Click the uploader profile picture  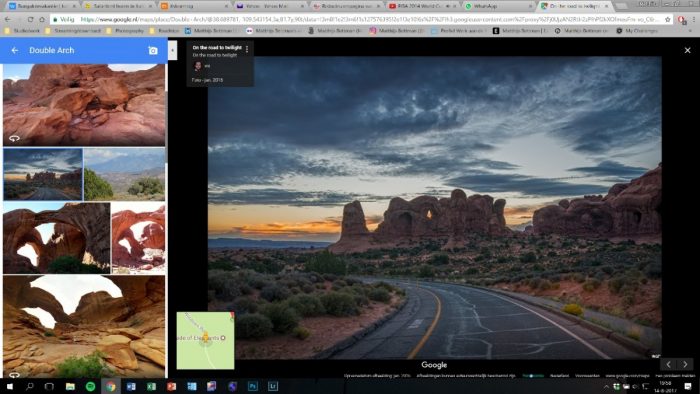[x=198, y=66]
